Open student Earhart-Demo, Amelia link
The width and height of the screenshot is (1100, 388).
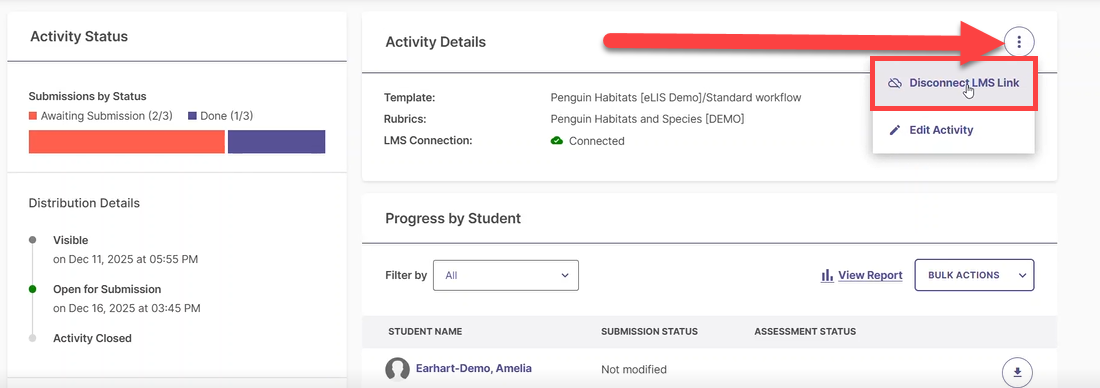pyautogui.click(x=474, y=368)
